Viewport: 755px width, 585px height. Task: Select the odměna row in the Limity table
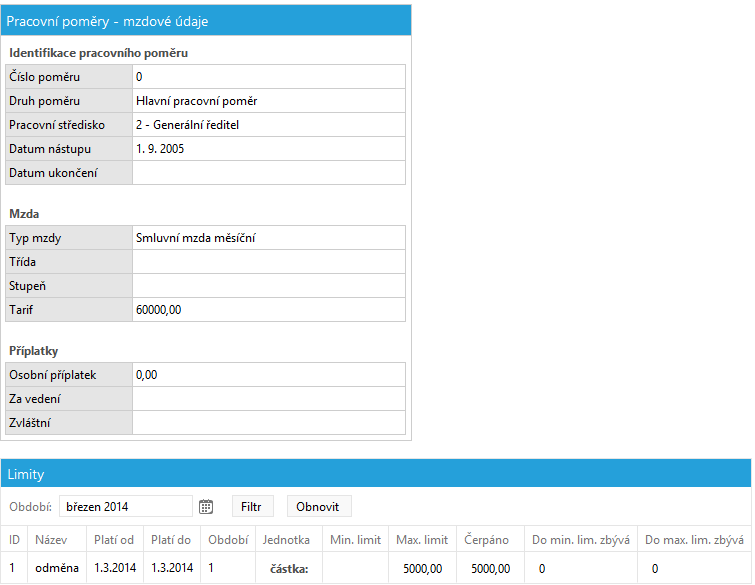[x=376, y=568]
